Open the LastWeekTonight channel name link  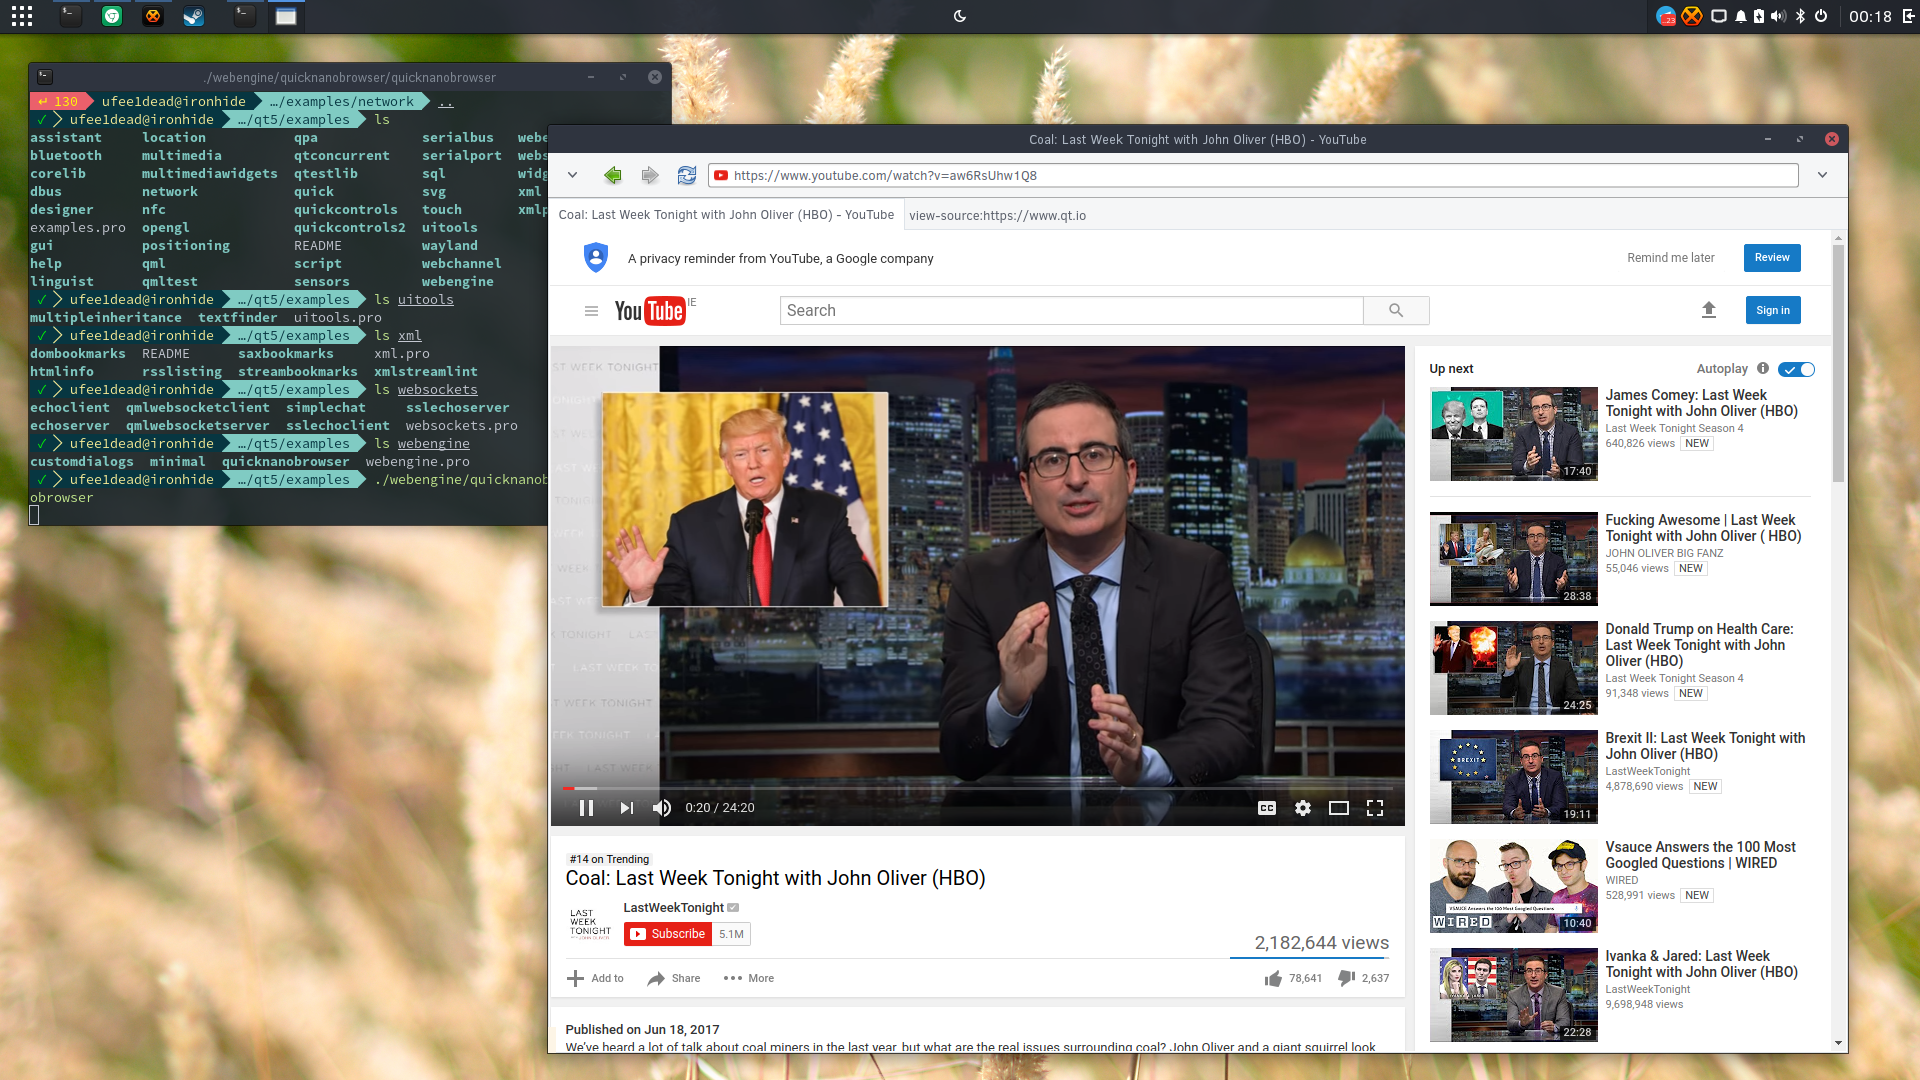coord(673,907)
